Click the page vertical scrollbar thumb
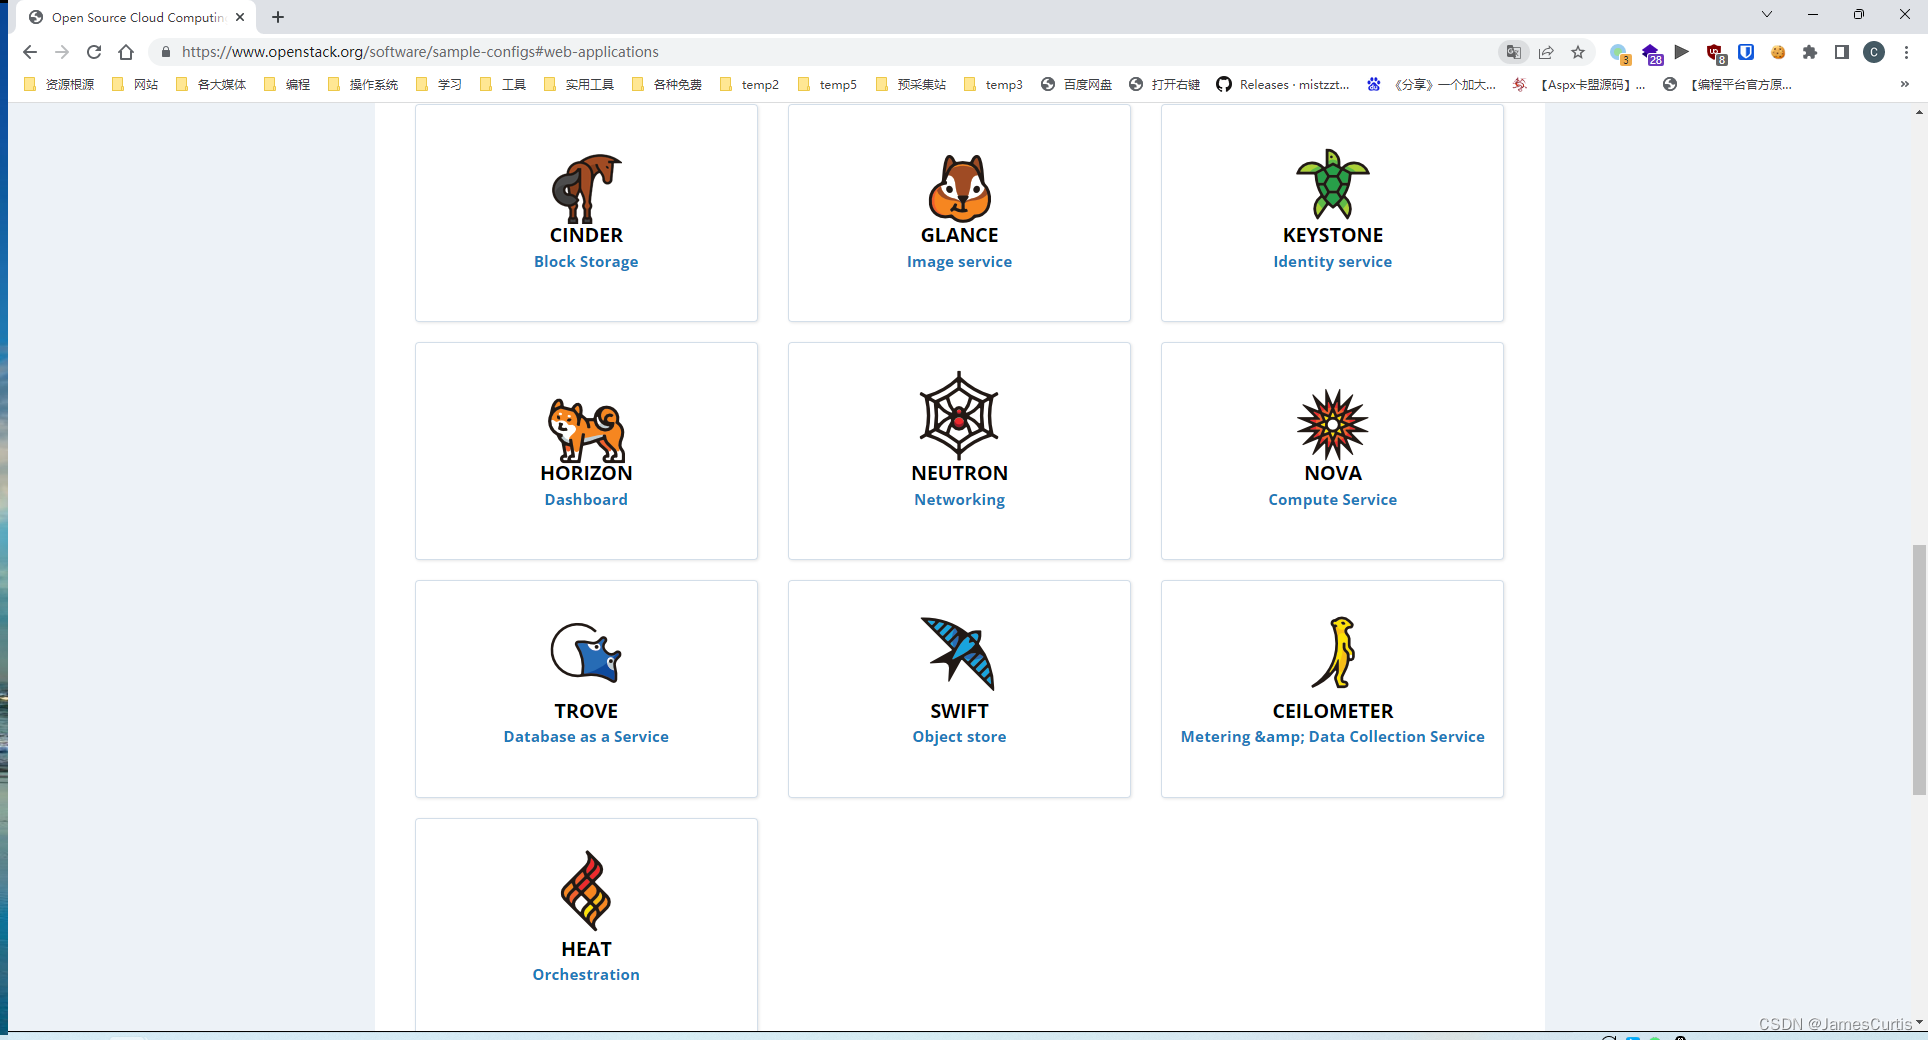Screen dimensions: 1928x1040 coord(1919,670)
